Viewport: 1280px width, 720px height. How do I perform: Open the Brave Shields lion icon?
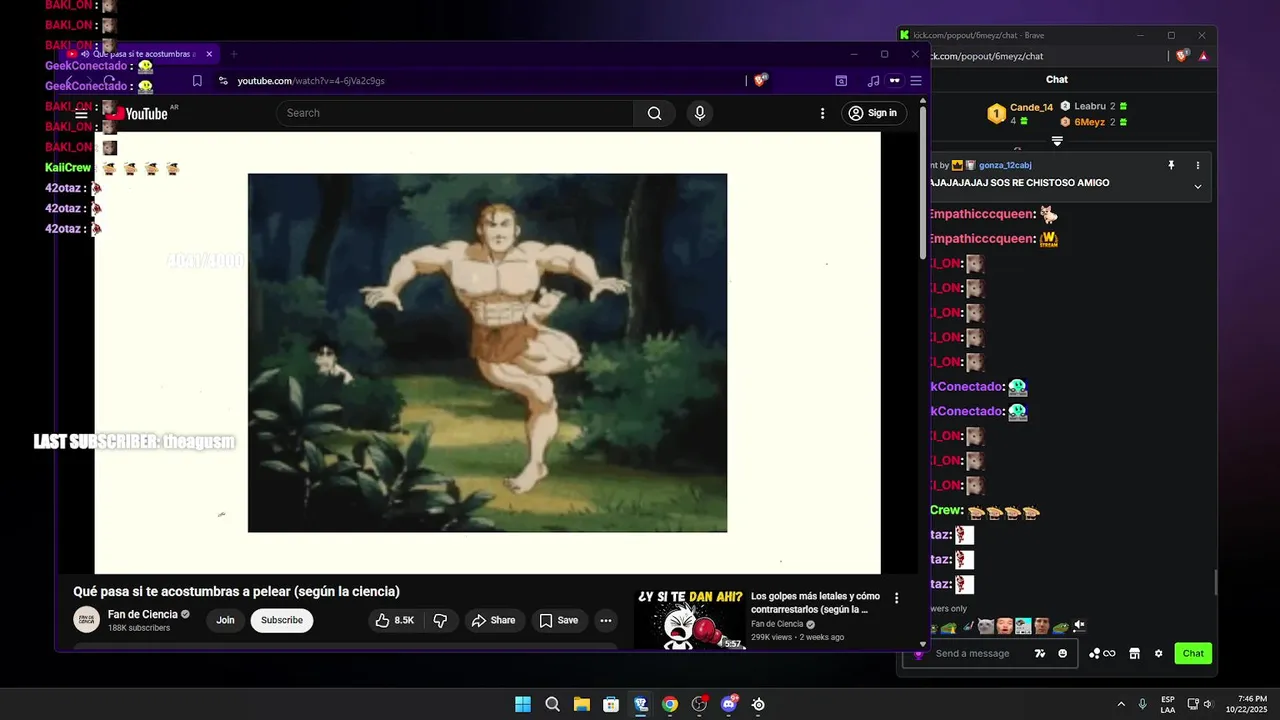pos(760,81)
